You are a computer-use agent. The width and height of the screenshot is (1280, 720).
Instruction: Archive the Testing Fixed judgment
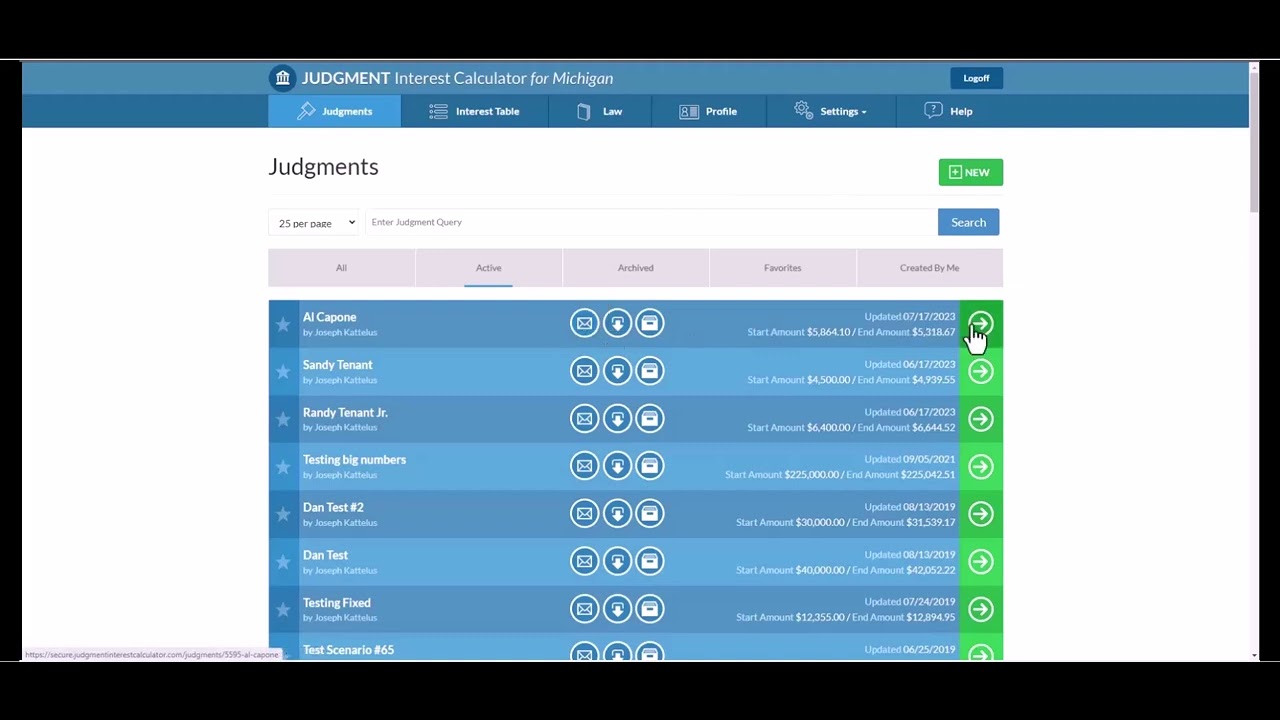pyautogui.click(x=650, y=608)
